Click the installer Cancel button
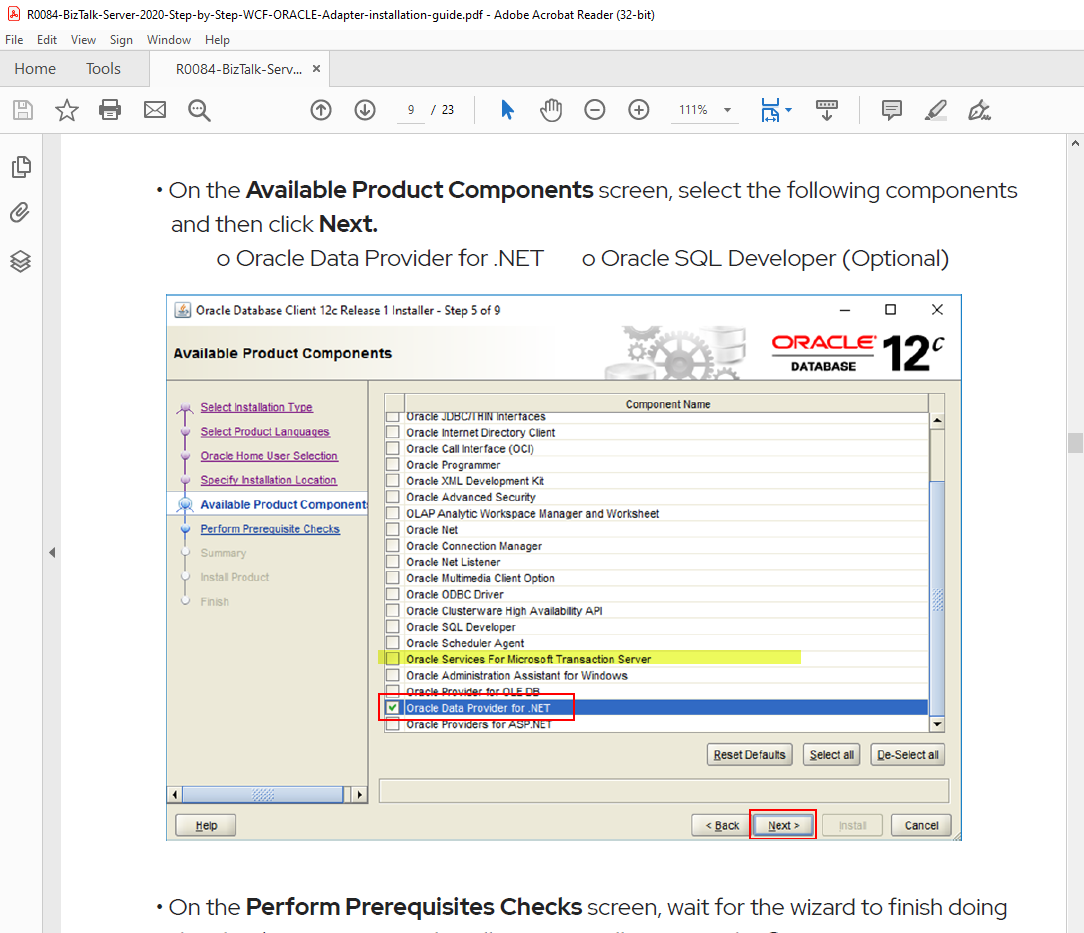This screenshot has height=933, width=1084. [x=922, y=825]
